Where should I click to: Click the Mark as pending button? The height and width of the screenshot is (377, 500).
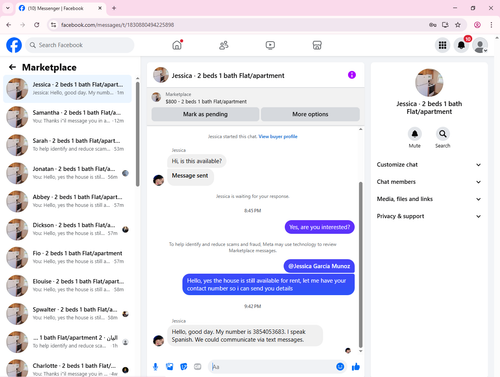tap(205, 114)
